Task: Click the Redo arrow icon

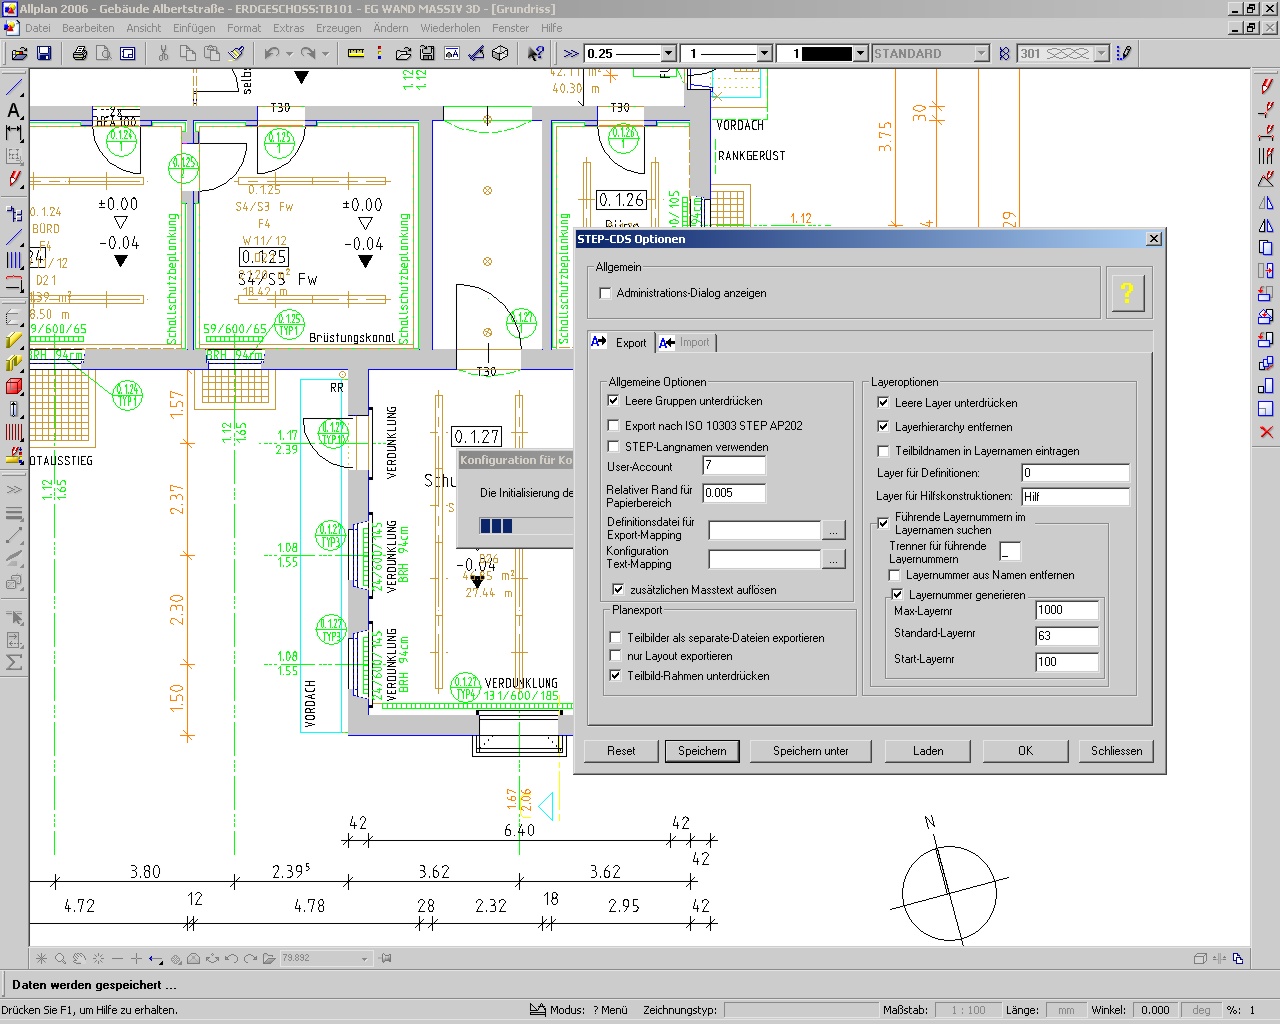Action: click(308, 53)
